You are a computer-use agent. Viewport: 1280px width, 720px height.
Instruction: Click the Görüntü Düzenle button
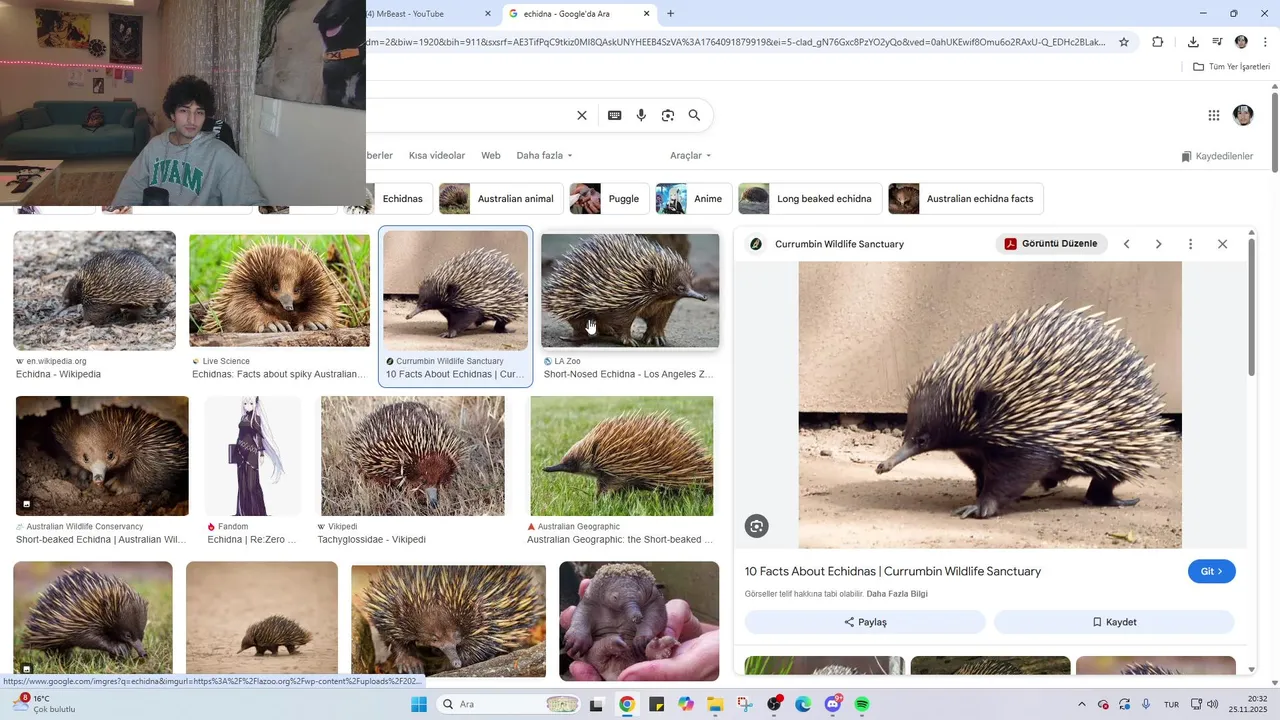coord(1051,244)
